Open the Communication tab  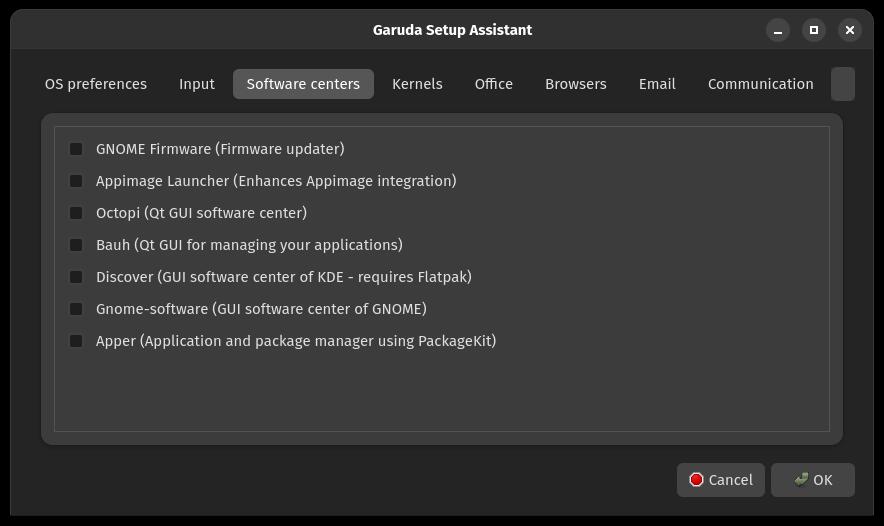761,84
